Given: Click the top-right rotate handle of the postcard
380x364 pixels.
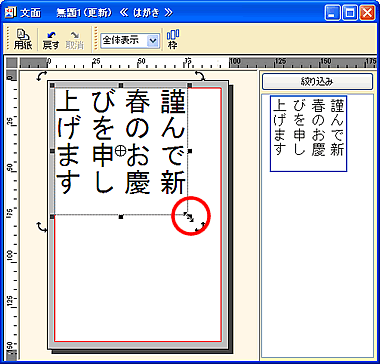Looking at the screenshot, I should [x=200, y=76].
